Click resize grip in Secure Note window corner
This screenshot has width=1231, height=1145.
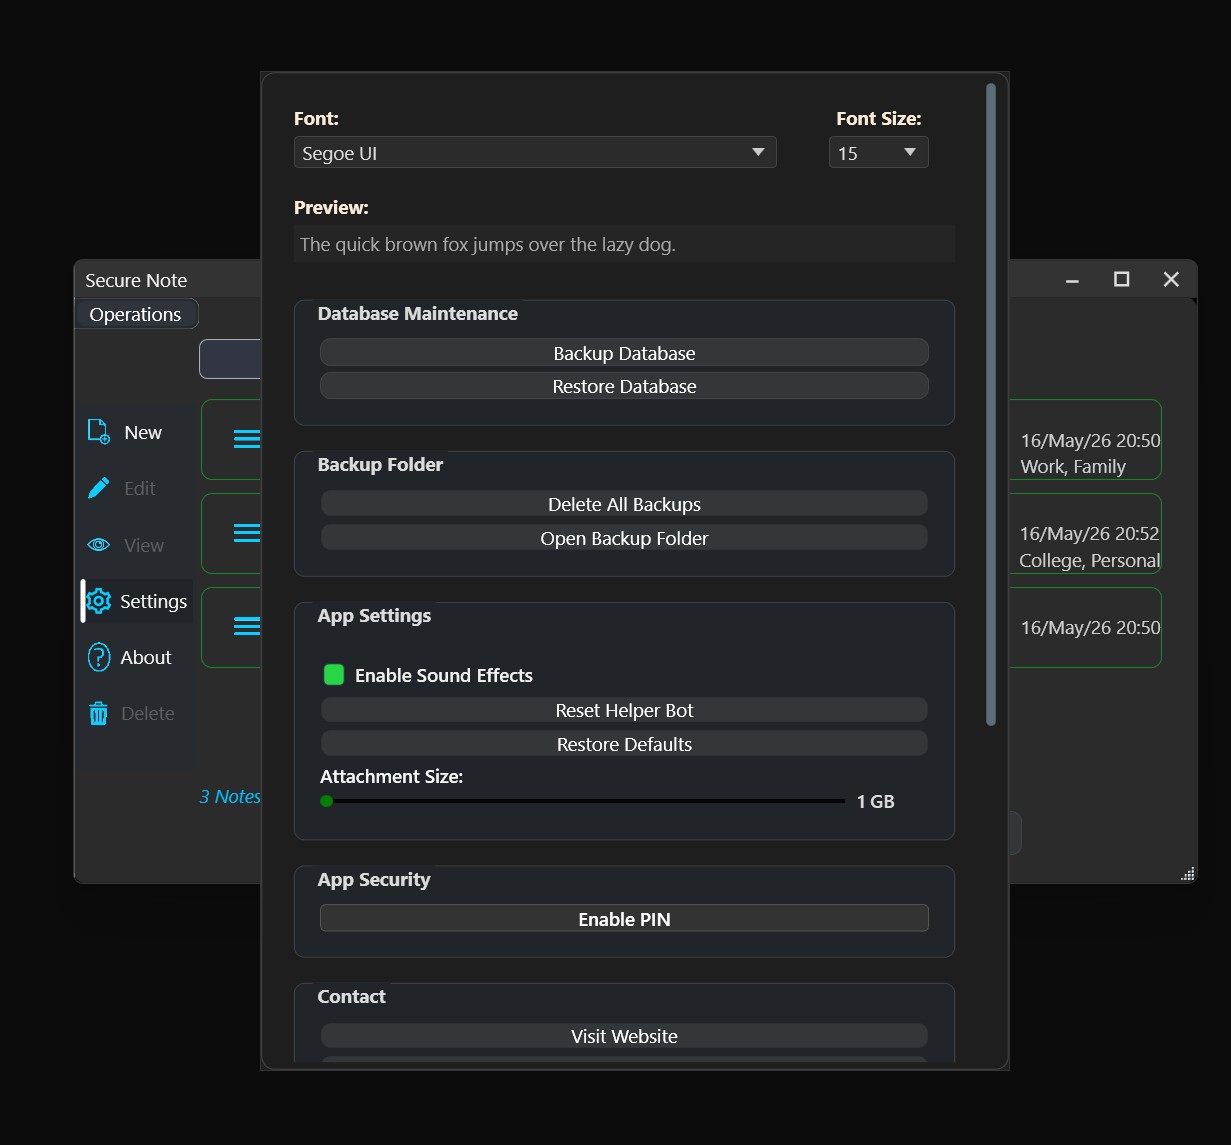pos(1187,874)
